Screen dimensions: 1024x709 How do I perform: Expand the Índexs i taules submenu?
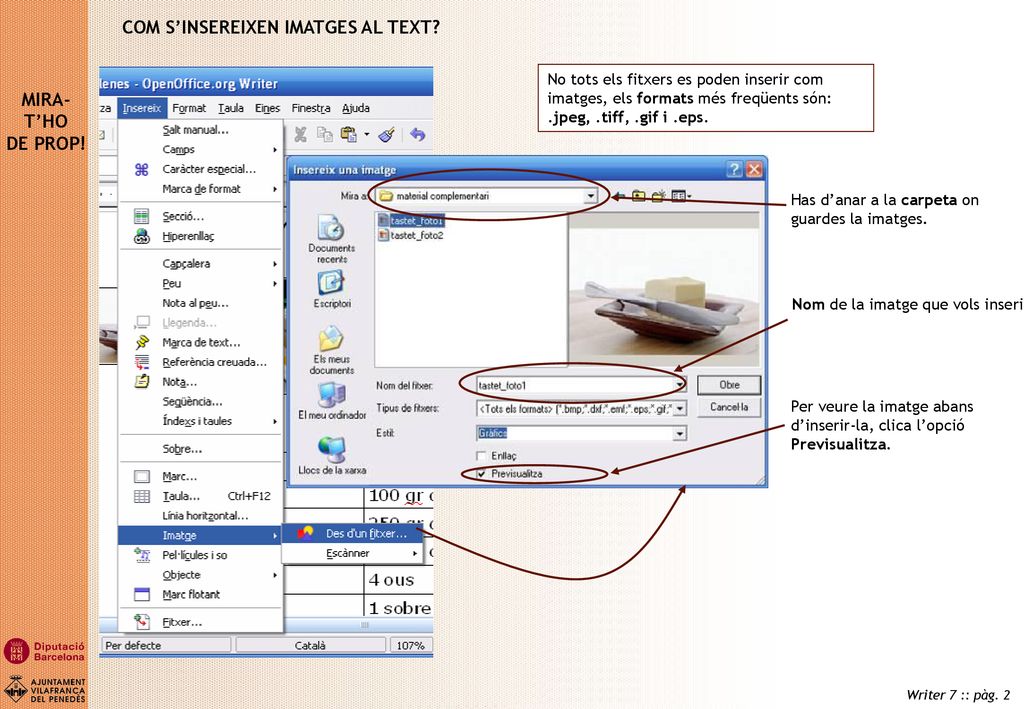pyautogui.click(x=200, y=421)
